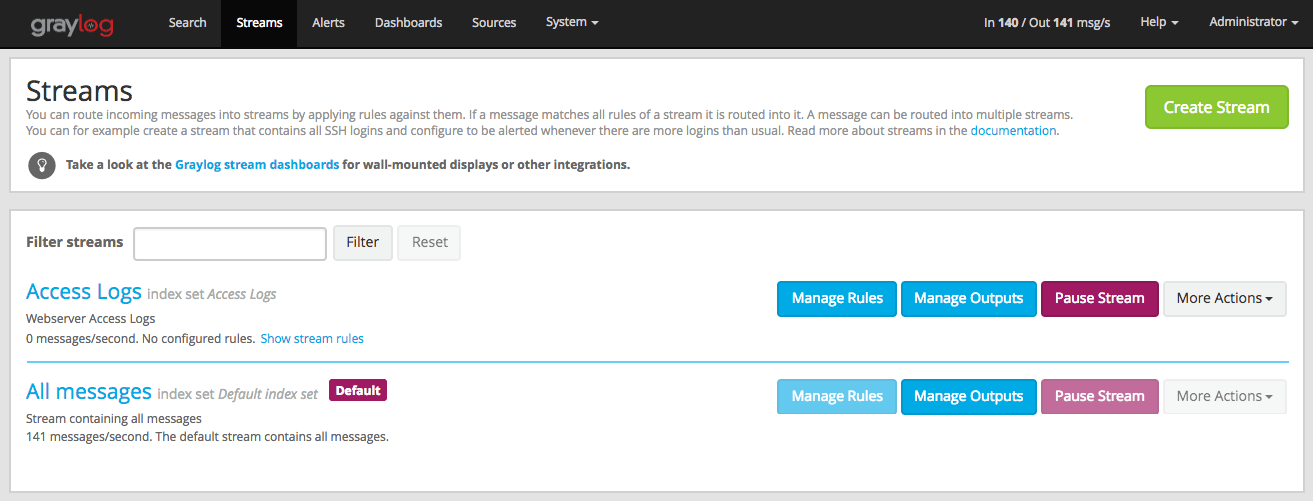Click inside the Filter streams text field

[230, 243]
